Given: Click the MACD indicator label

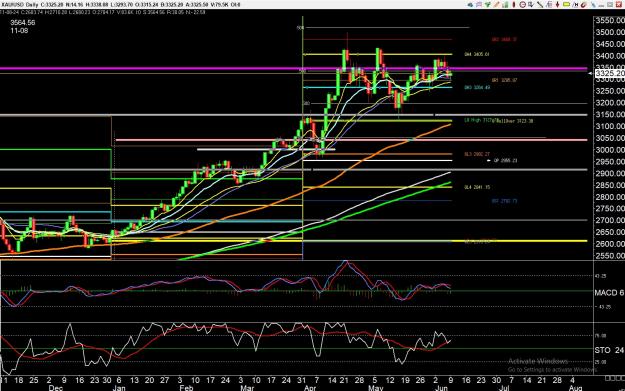Looking at the screenshot, I should point(609,293).
